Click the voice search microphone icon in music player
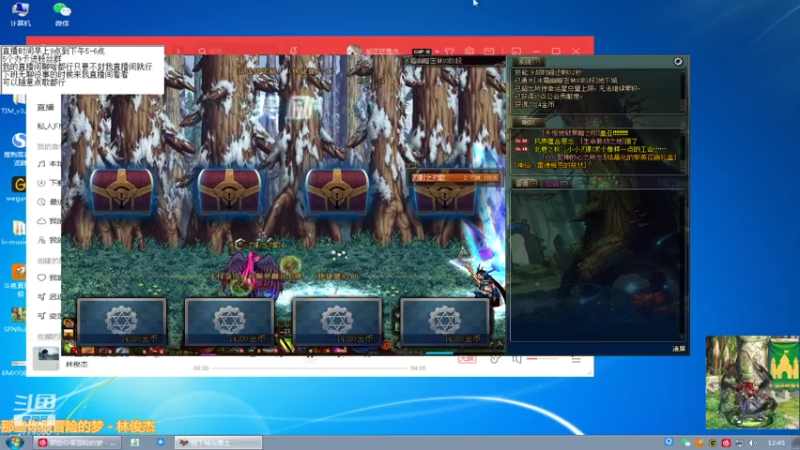This screenshot has width=800, height=450. 293,51
